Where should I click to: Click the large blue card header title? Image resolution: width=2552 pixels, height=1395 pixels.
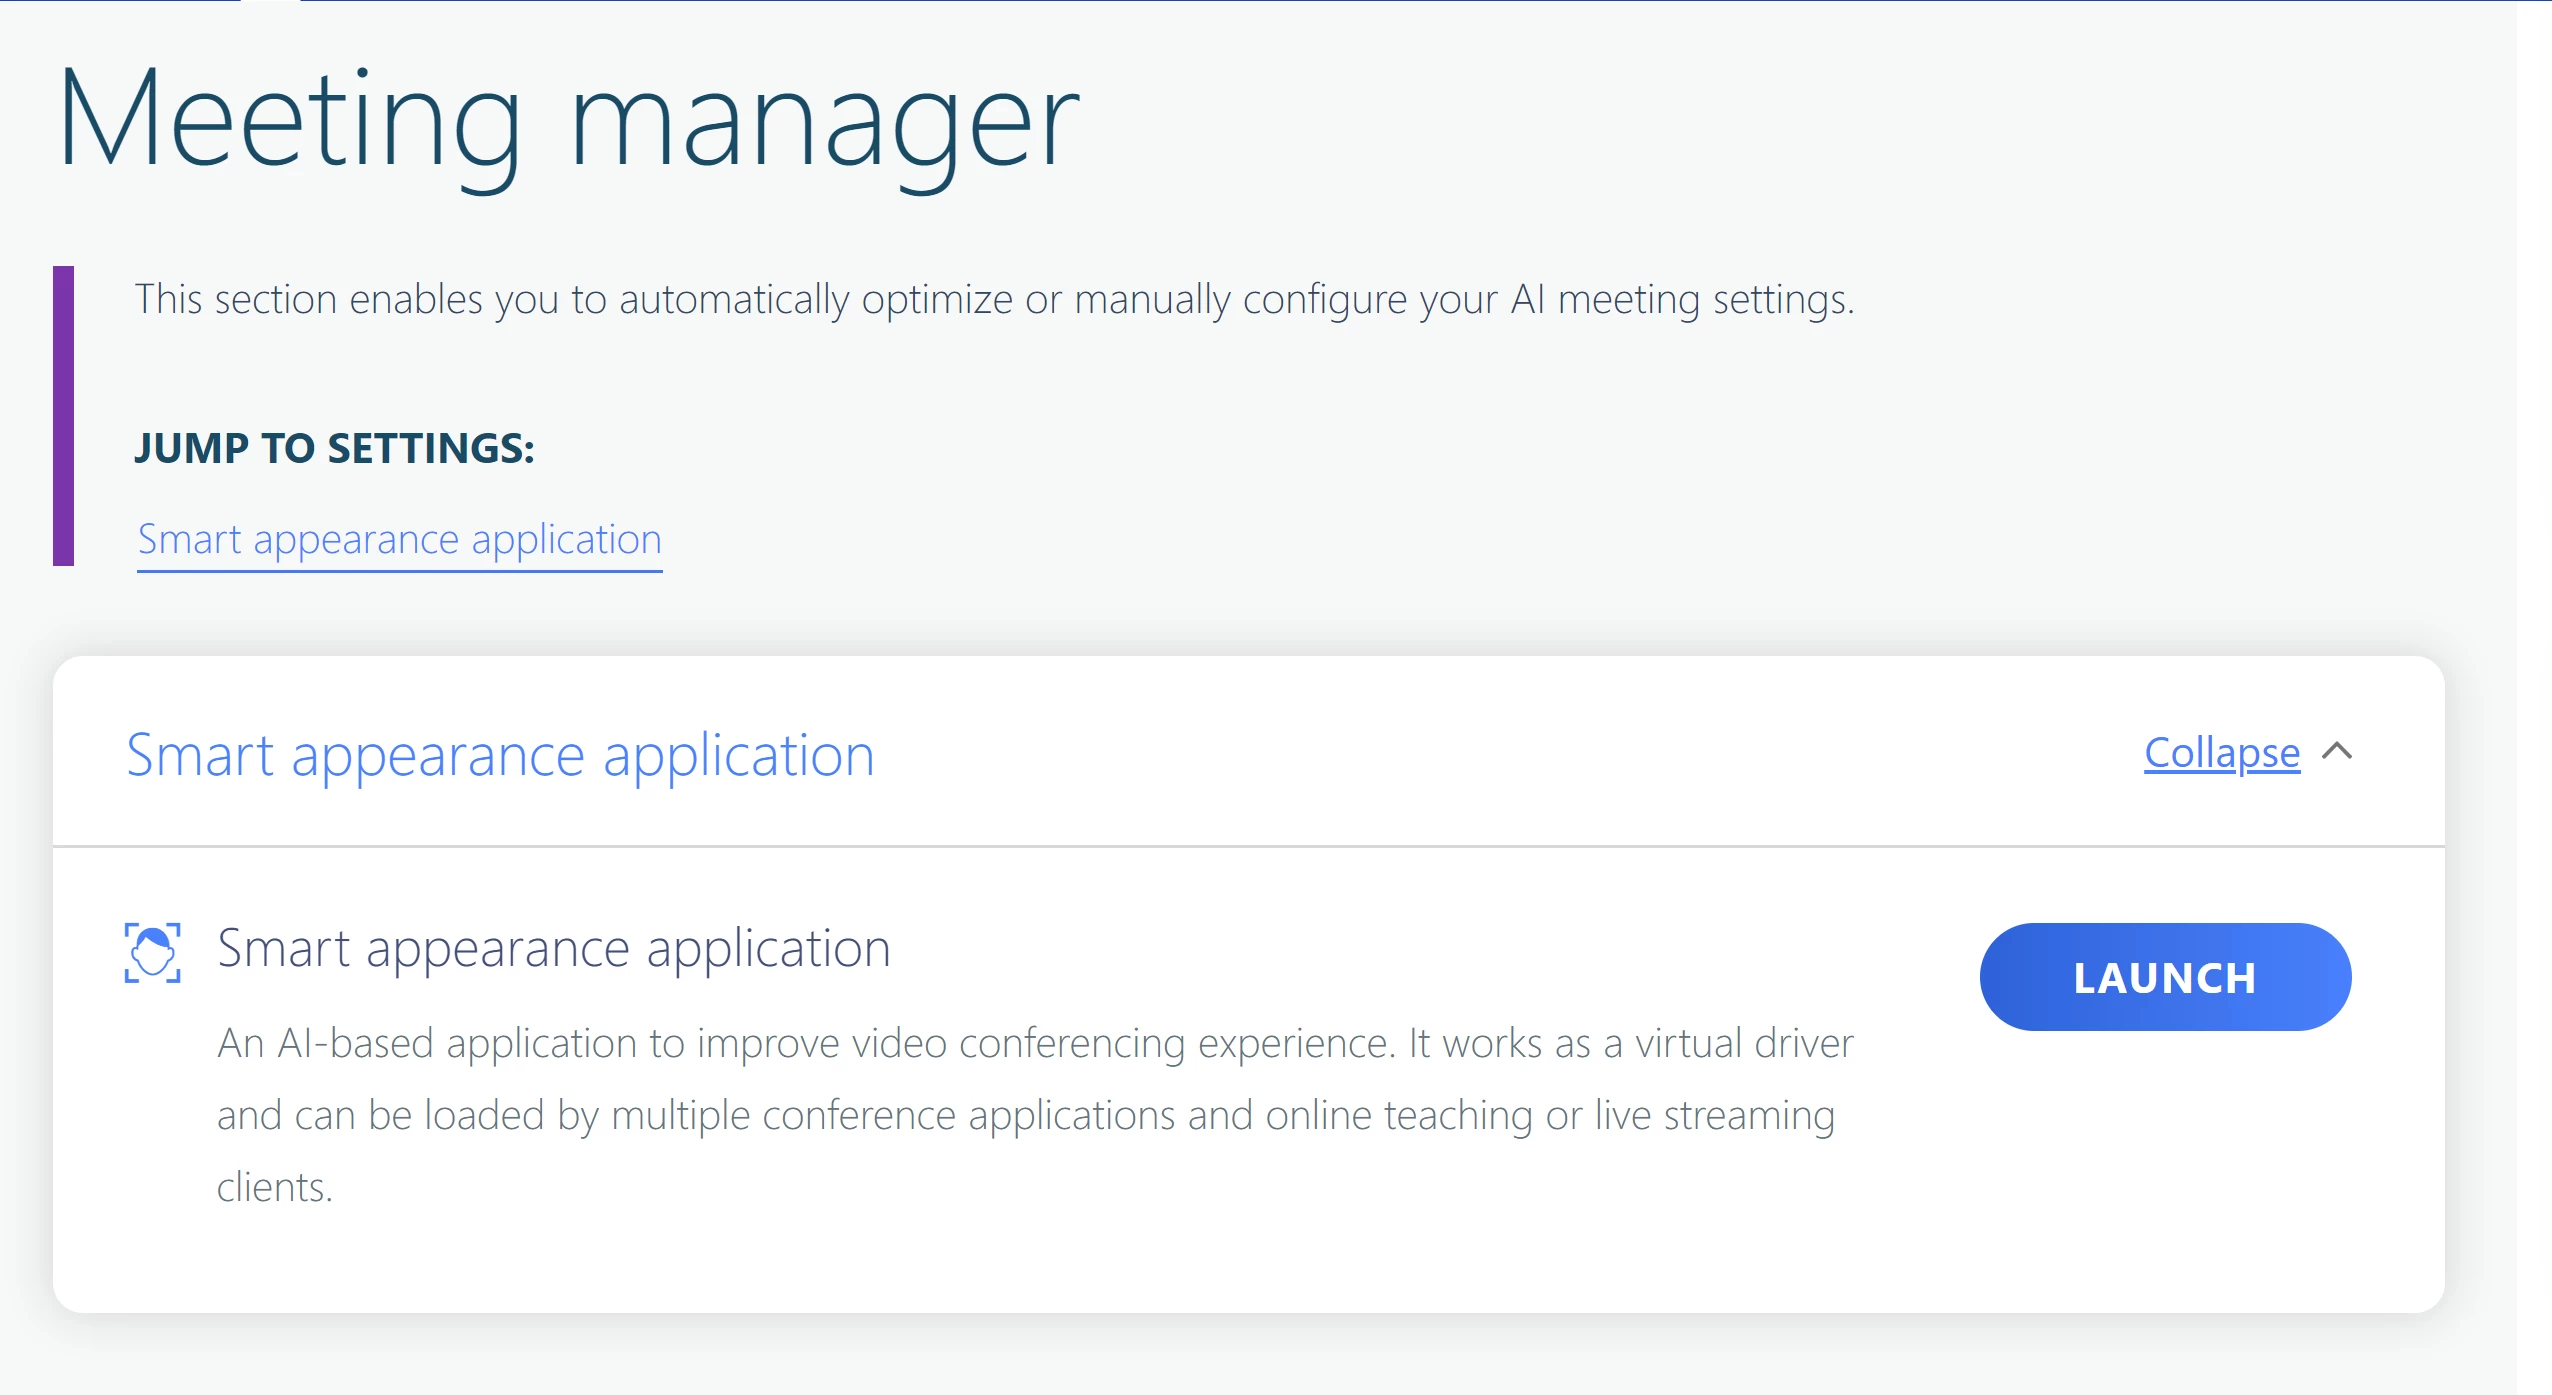pos(500,755)
